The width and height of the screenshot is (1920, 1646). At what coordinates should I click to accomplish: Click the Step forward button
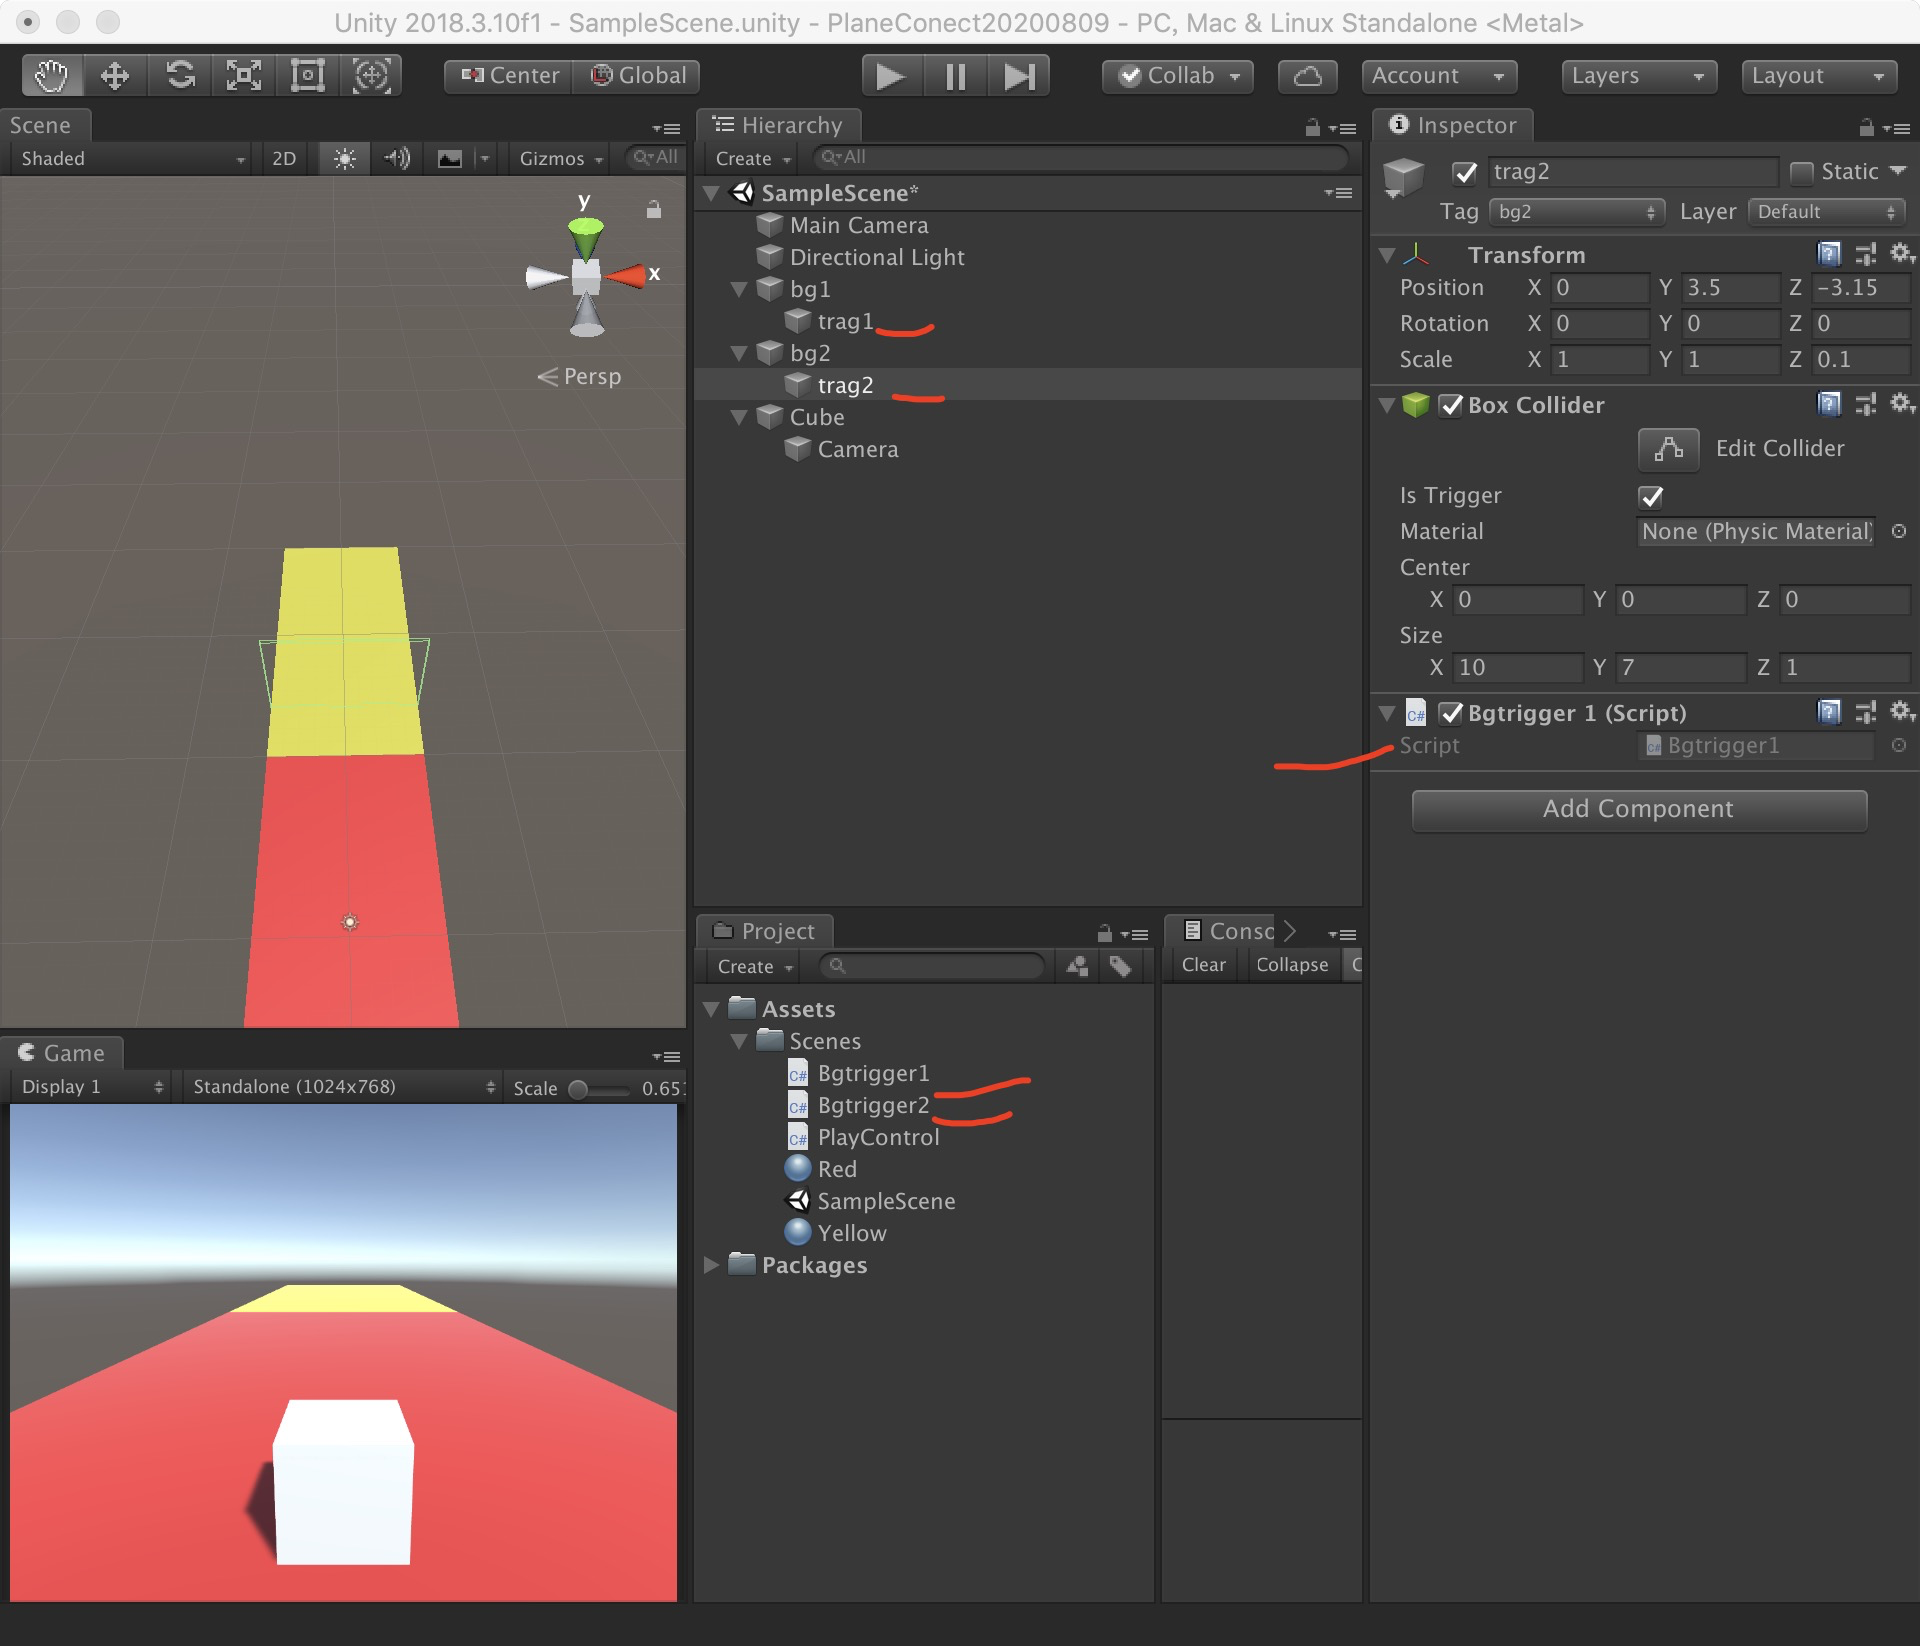pyautogui.click(x=1018, y=76)
